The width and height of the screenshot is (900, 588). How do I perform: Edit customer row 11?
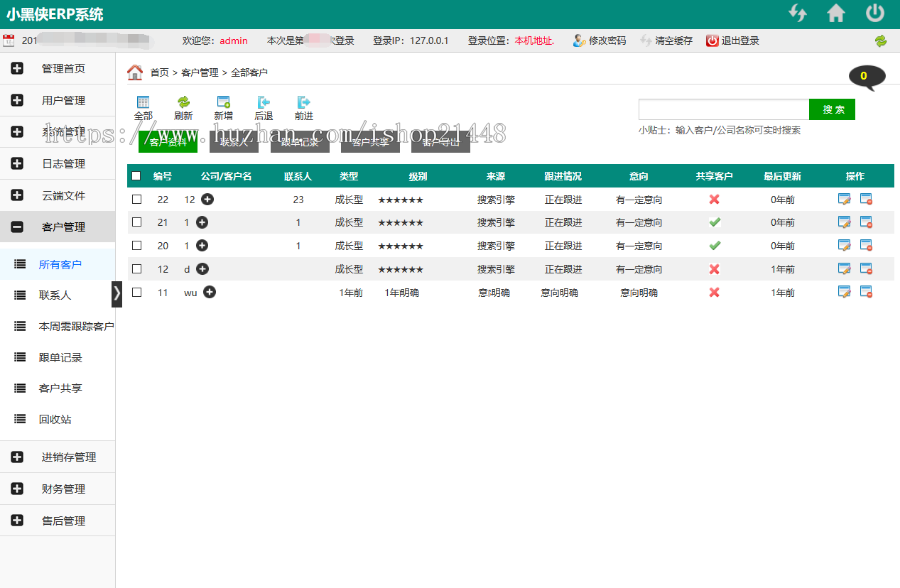pos(844,292)
